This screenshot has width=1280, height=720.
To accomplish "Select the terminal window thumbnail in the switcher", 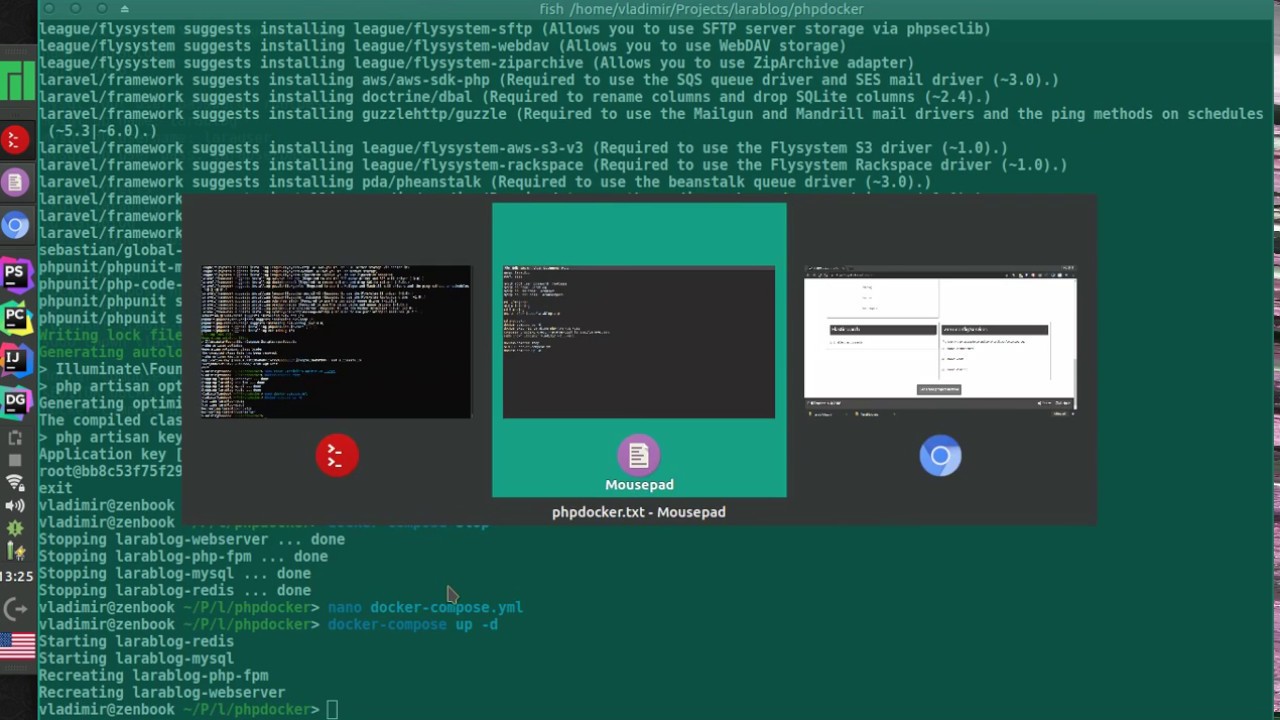I will (x=336, y=342).
